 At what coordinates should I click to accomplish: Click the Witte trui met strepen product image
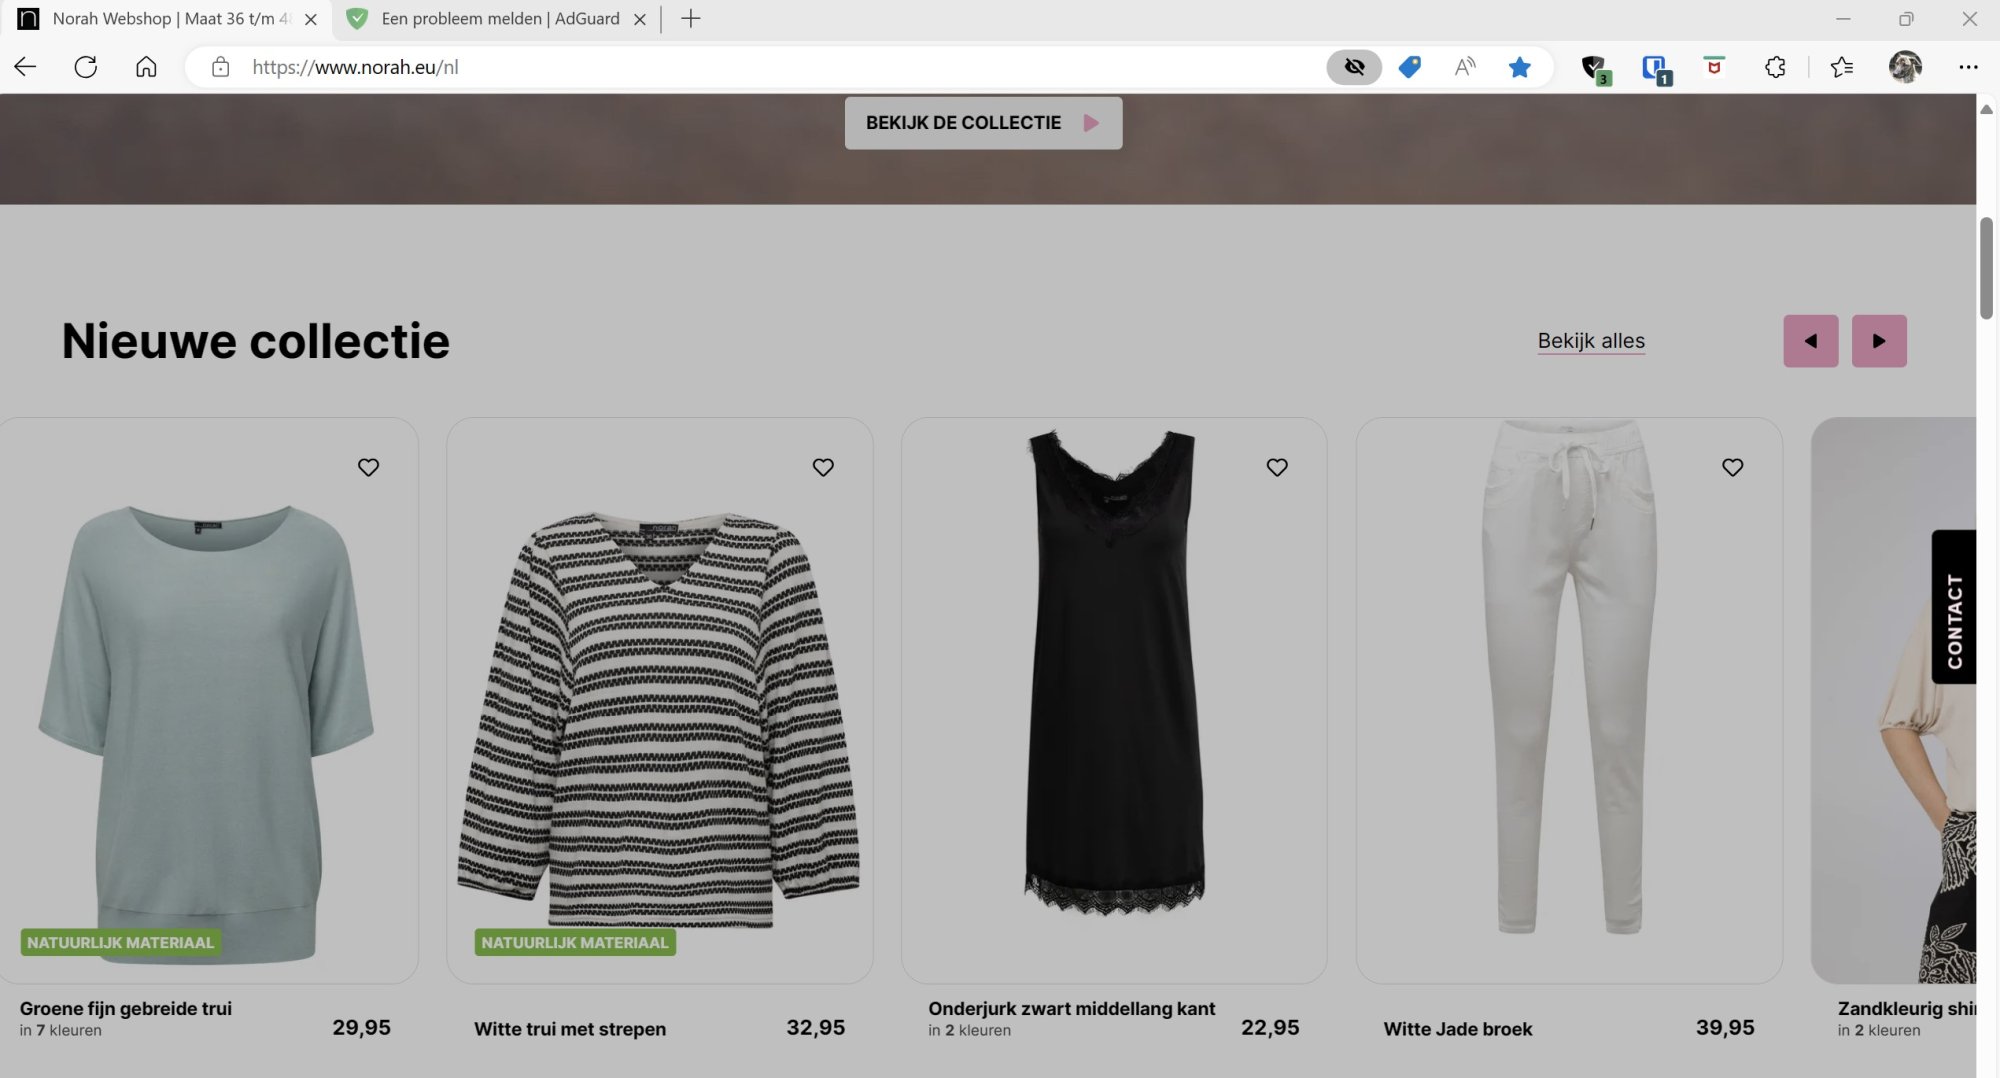point(659,720)
